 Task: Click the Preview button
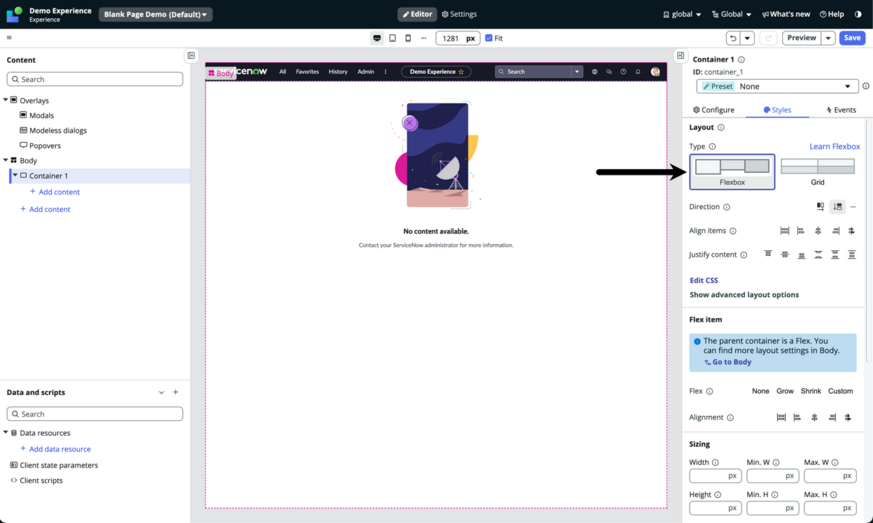pos(802,38)
